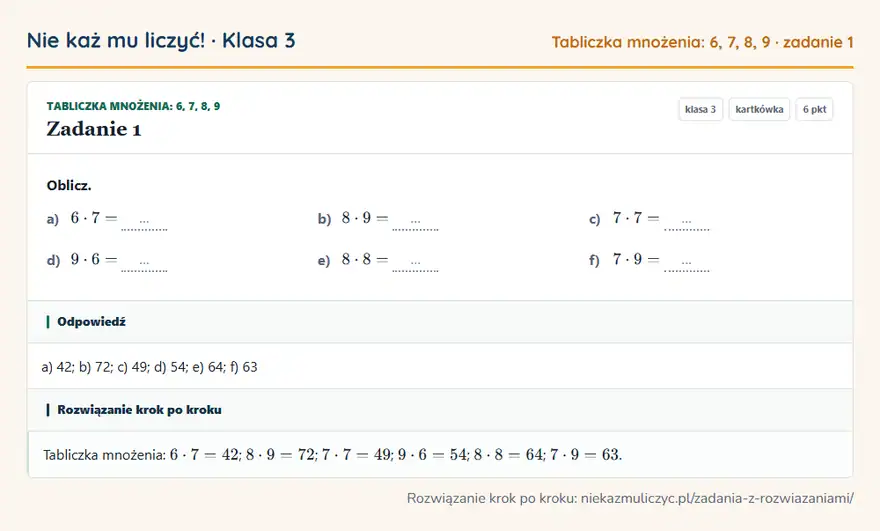Click the answer blank for c) 7 · 7
The height and width of the screenshot is (531, 880).
pyautogui.click(x=686, y=222)
